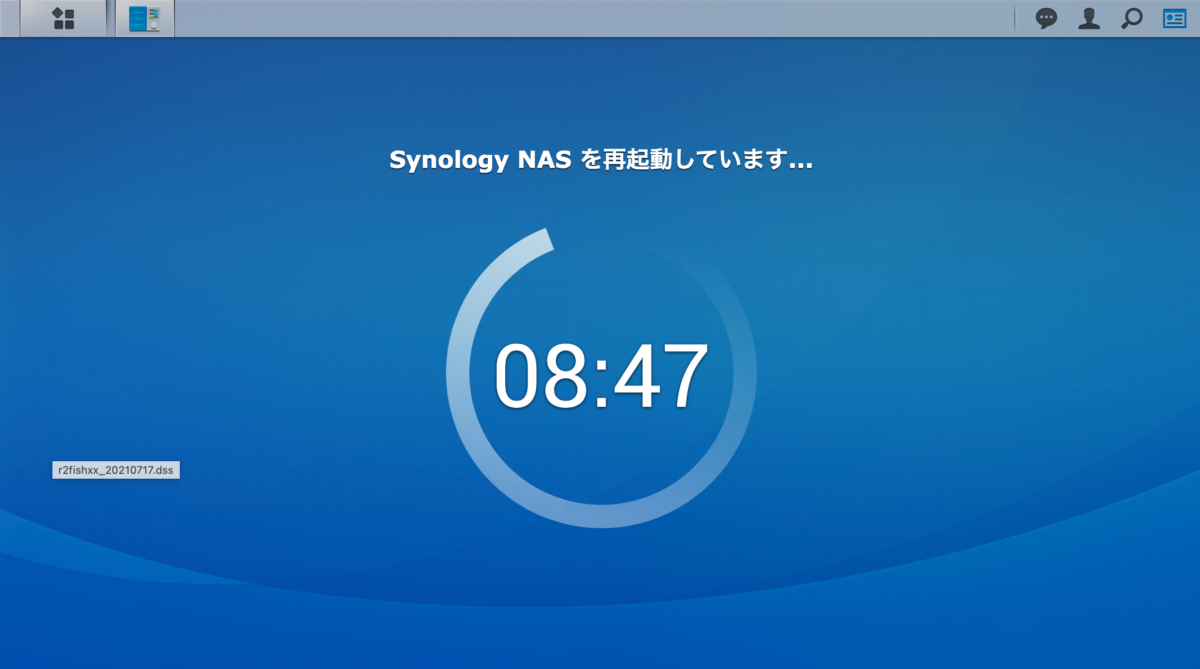The image size is (1200, 669).
Task: Open the Control Panel taskbar app
Action: (x=145, y=18)
